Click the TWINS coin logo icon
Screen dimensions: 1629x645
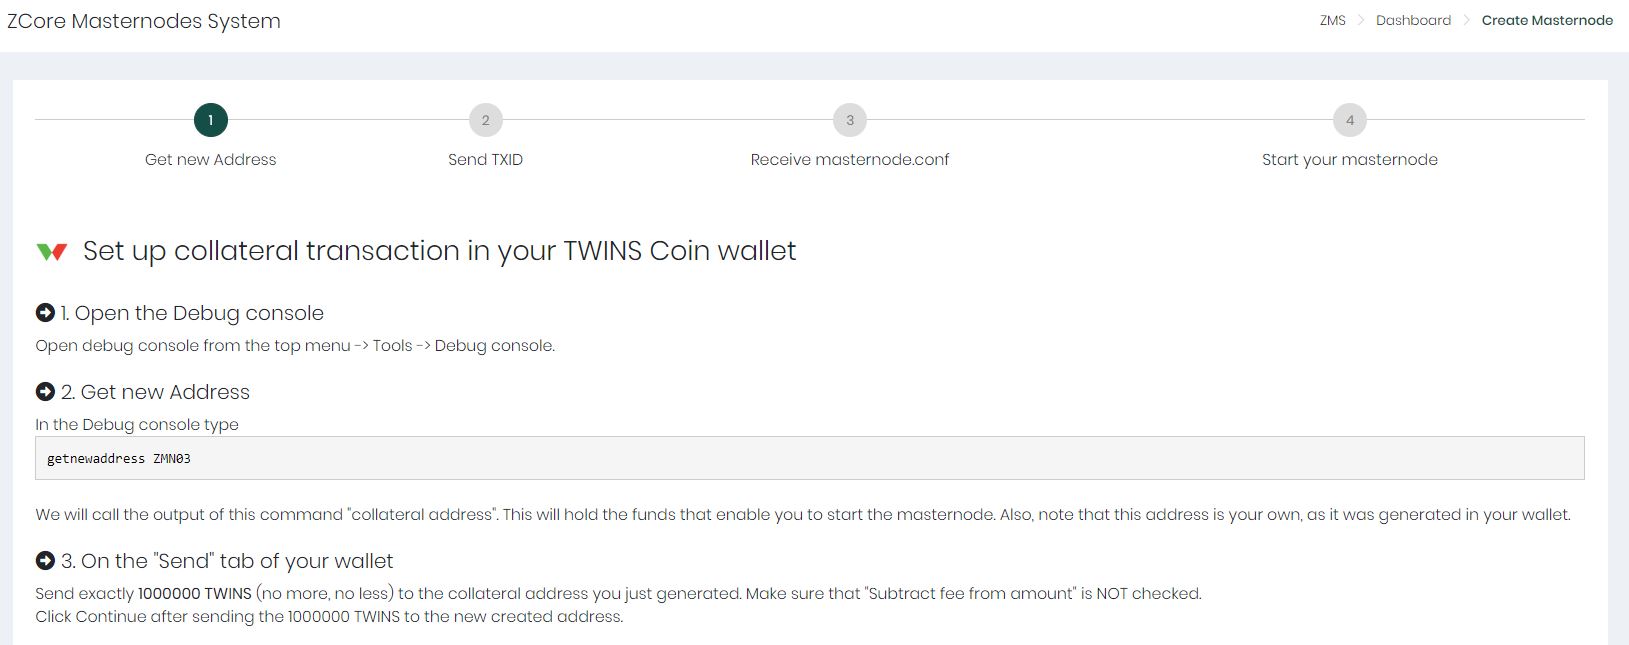coord(51,252)
